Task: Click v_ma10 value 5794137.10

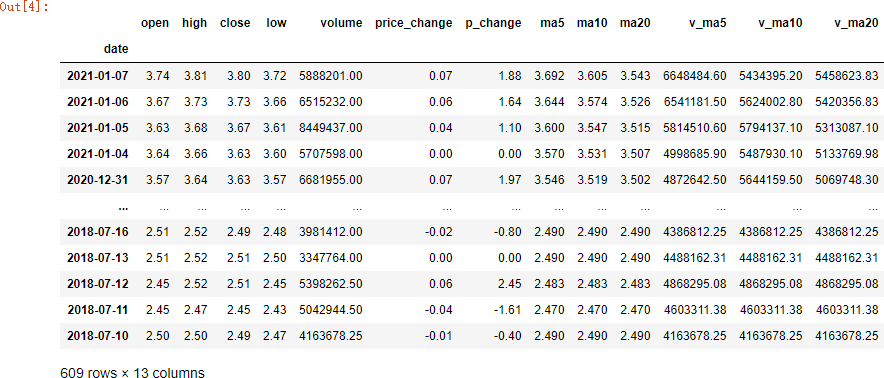Action: 770,128
